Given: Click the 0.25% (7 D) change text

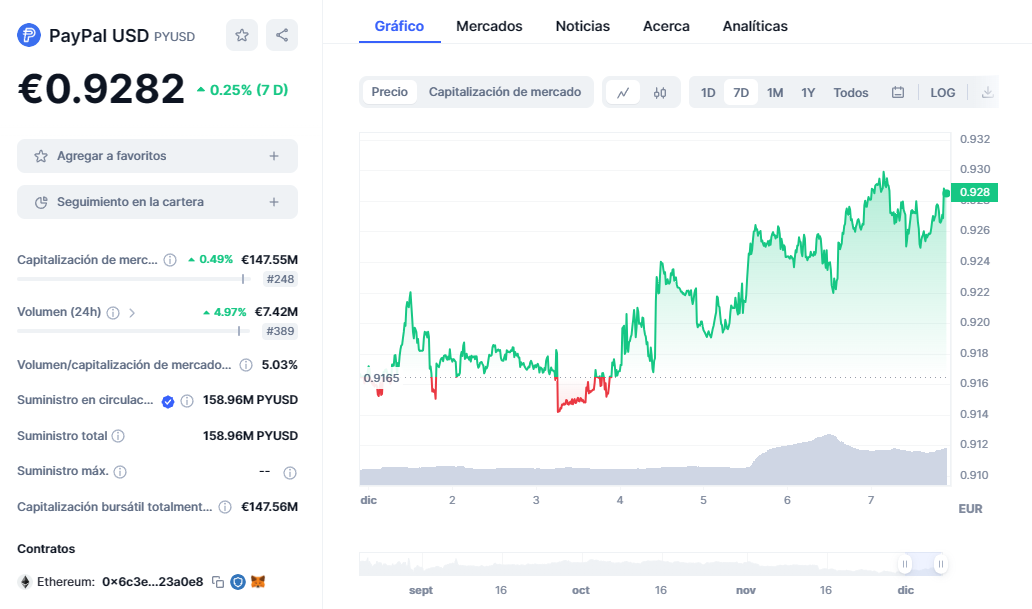Looking at the screenshot, I should click(242, 90).
